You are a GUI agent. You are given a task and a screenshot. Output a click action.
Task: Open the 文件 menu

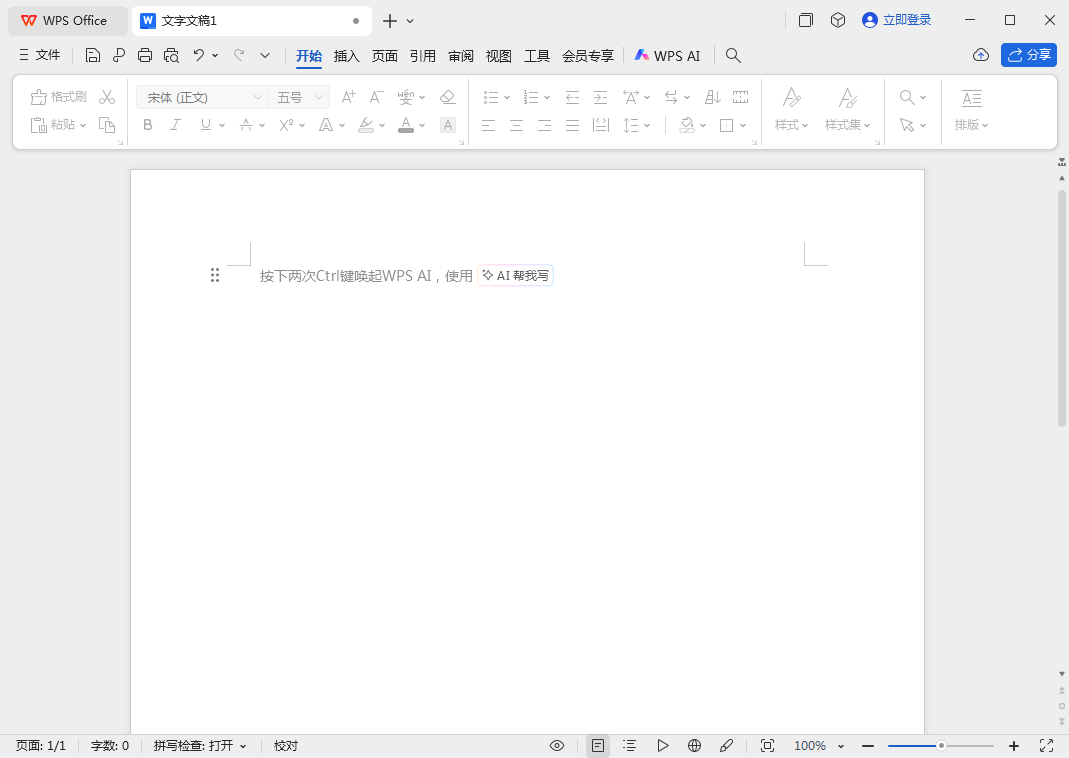point(40,56)
